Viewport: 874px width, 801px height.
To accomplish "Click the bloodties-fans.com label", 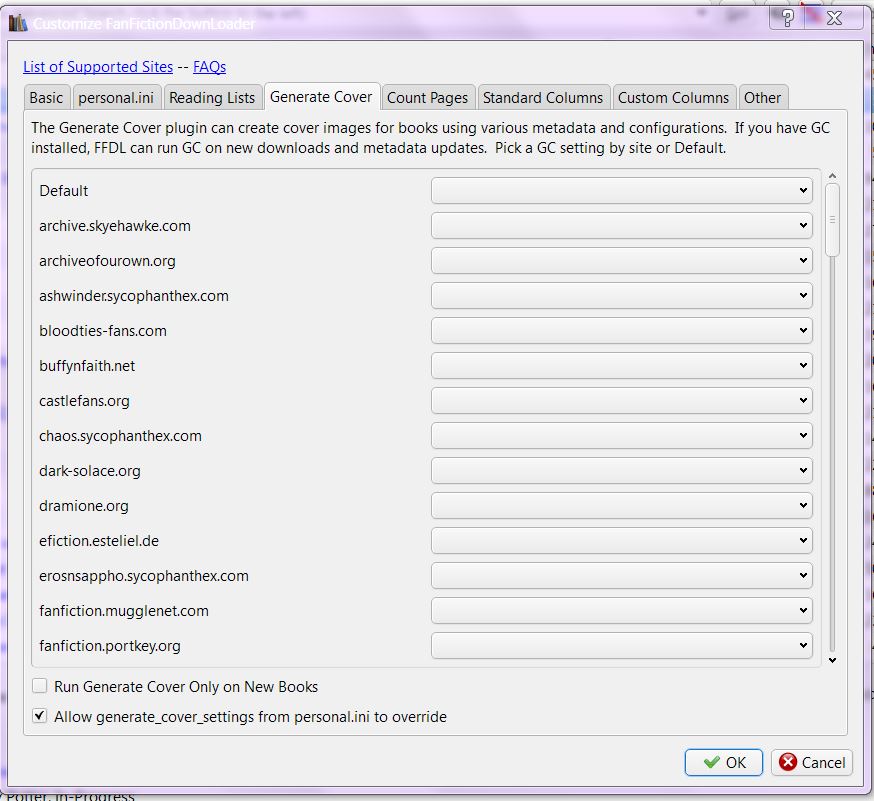I will point(103,331).
